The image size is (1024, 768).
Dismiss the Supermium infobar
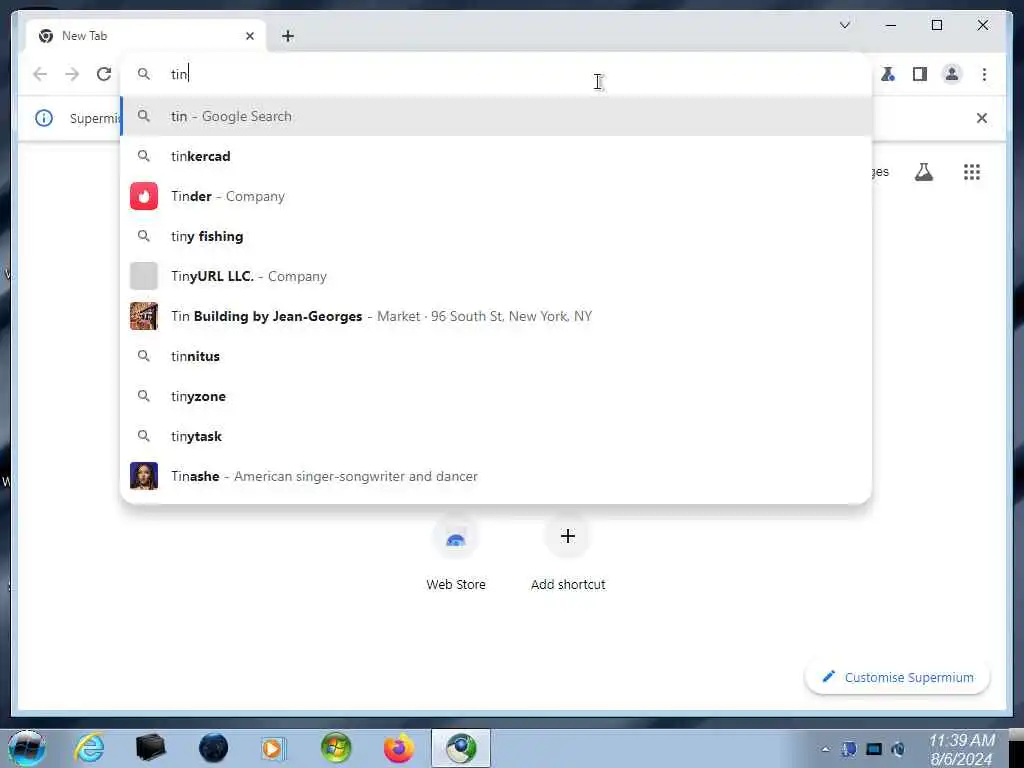(x=981, y=118)
